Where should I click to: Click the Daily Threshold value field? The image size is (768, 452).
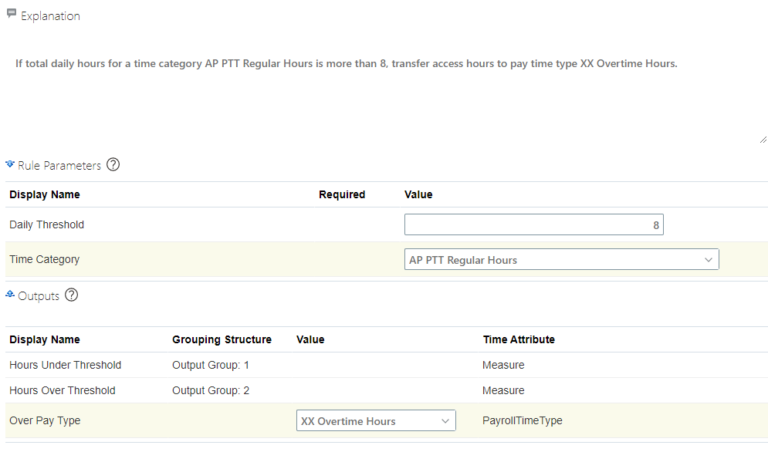coord(534,225)
